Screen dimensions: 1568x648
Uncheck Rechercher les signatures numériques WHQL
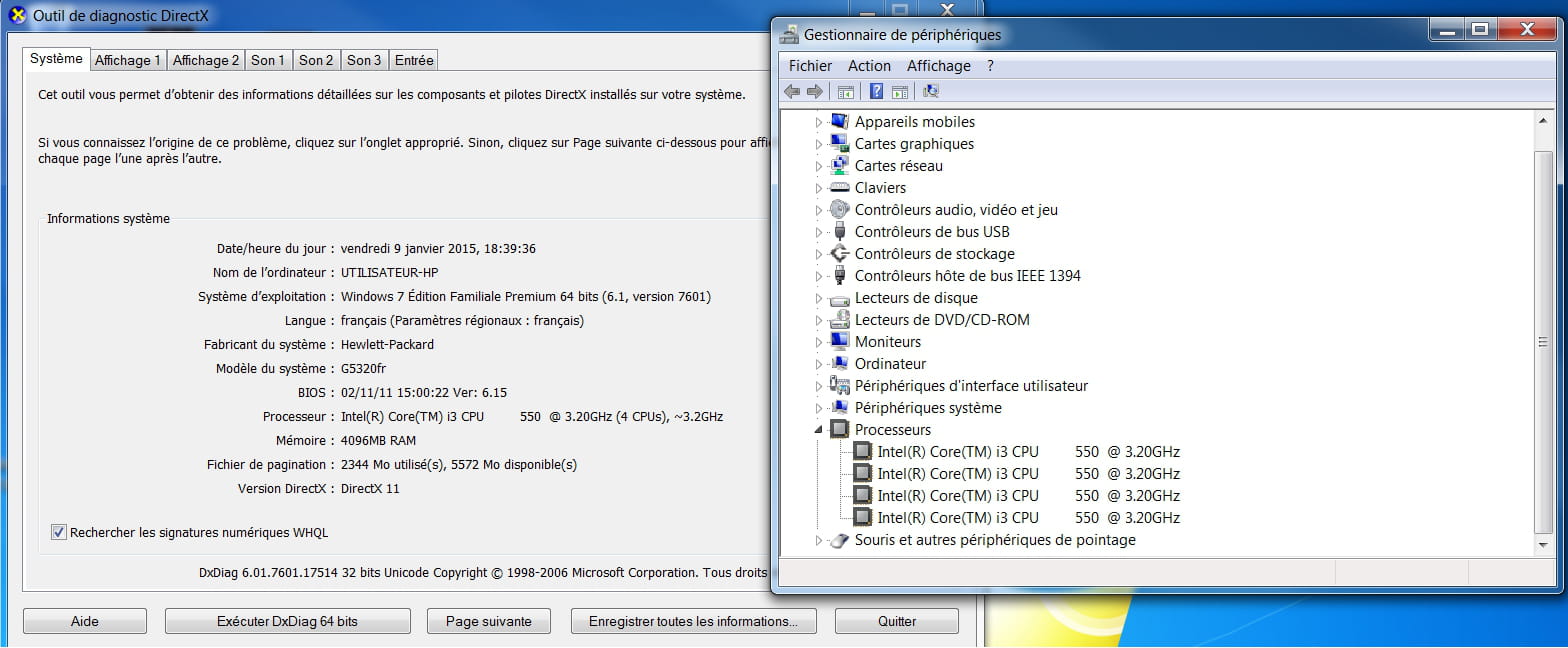(x=58, y=532)
